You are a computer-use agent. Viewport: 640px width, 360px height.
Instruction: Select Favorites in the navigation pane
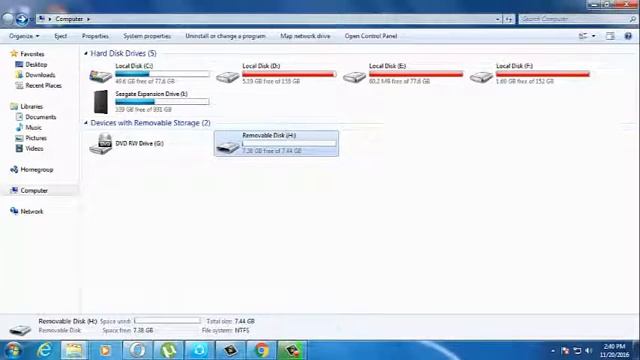[x=32, y=54]
